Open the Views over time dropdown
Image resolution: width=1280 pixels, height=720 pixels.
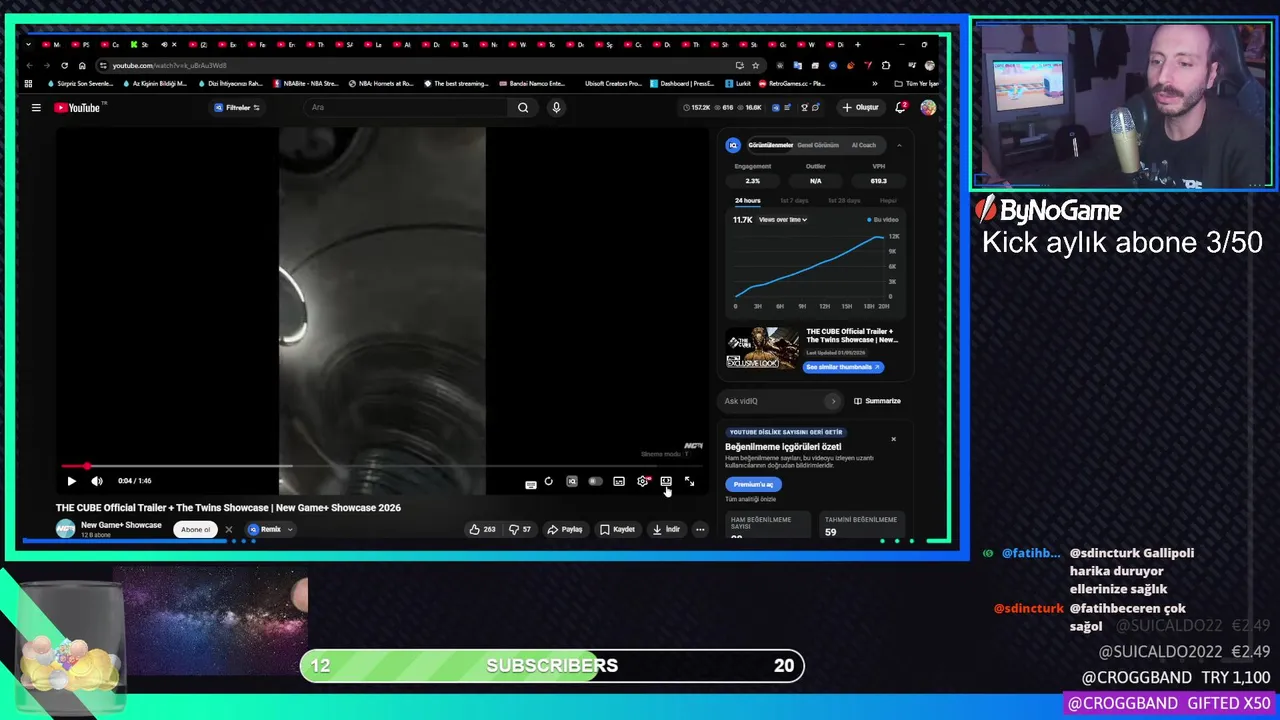coord(783,220)
